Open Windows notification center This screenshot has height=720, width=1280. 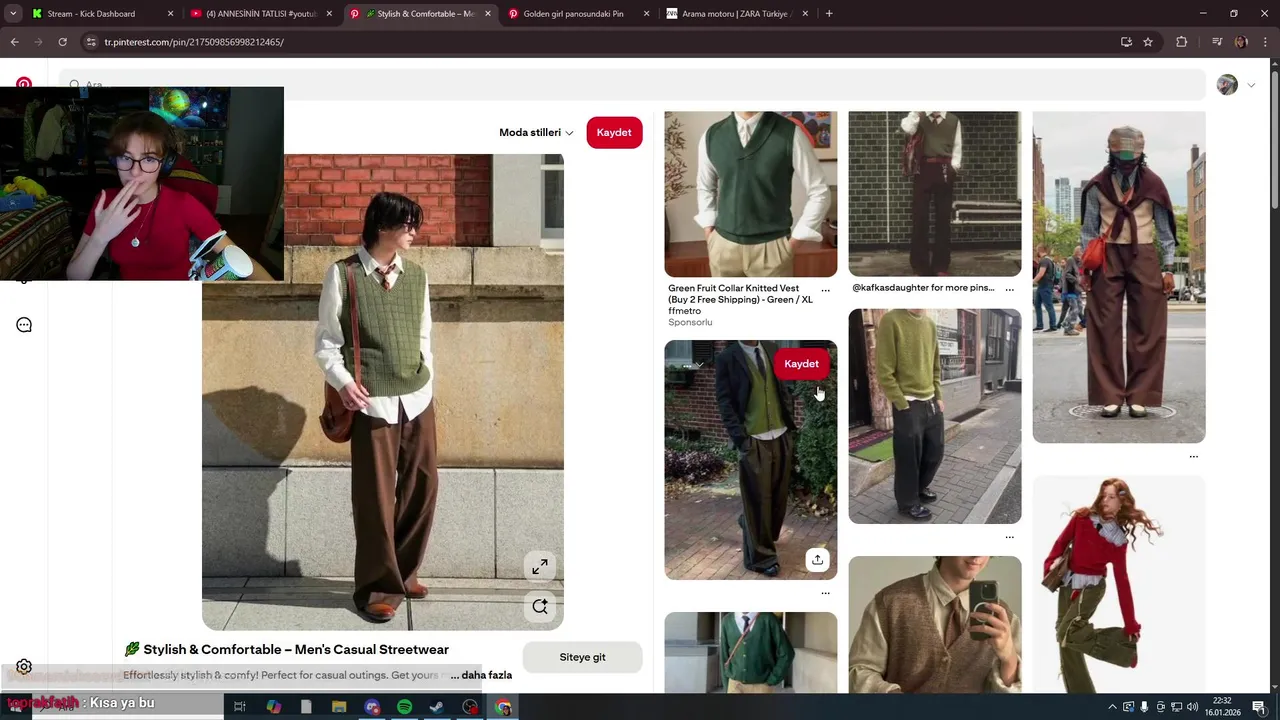[1258, 707]
